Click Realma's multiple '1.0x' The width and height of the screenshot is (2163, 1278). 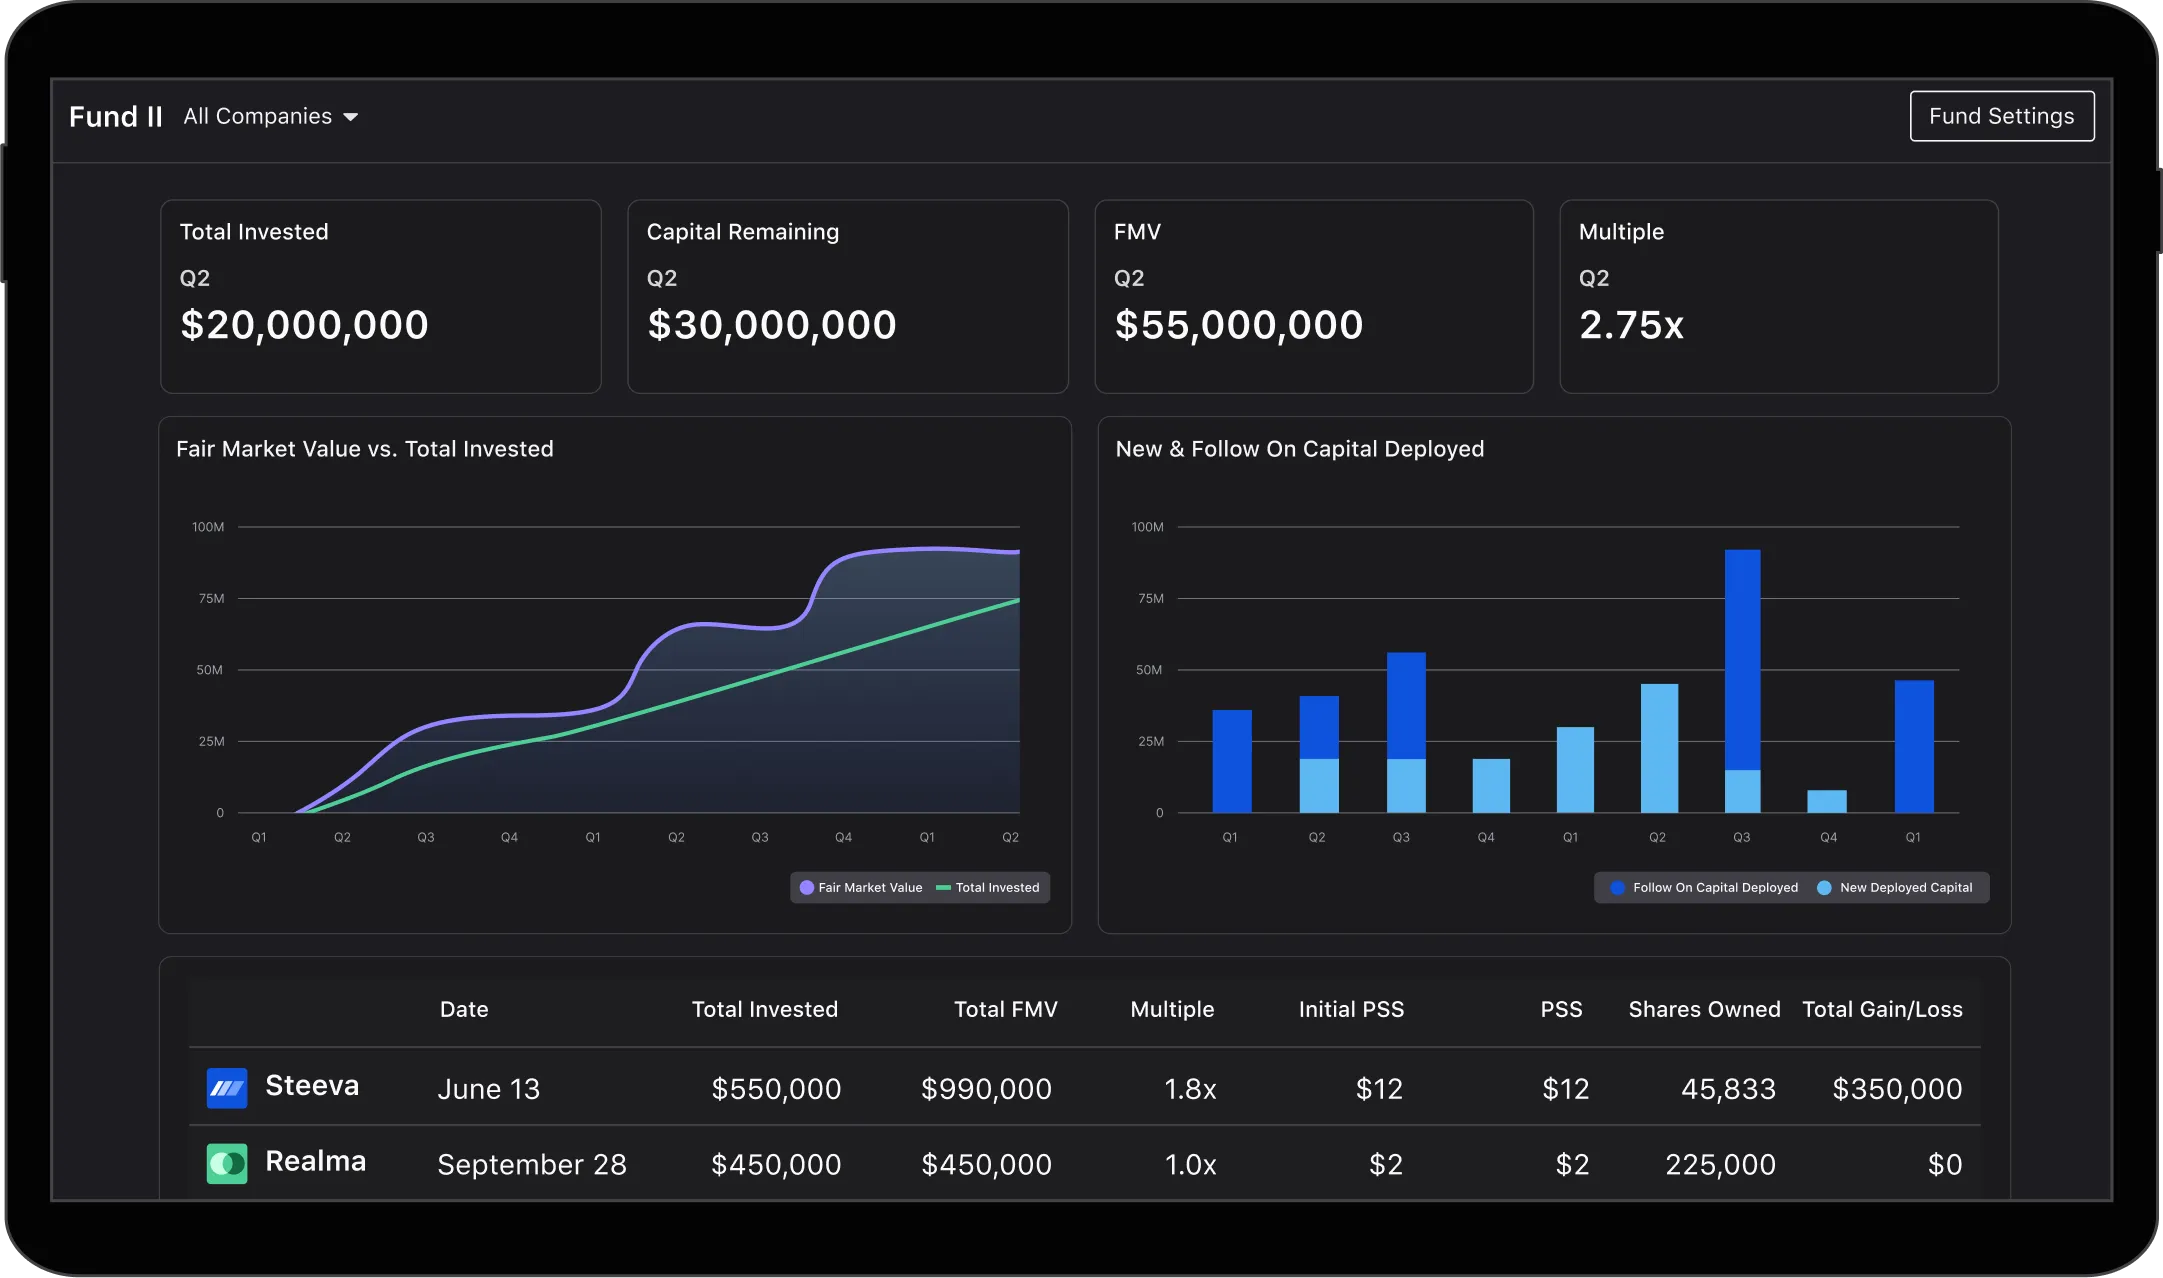pos(1190,1165)
